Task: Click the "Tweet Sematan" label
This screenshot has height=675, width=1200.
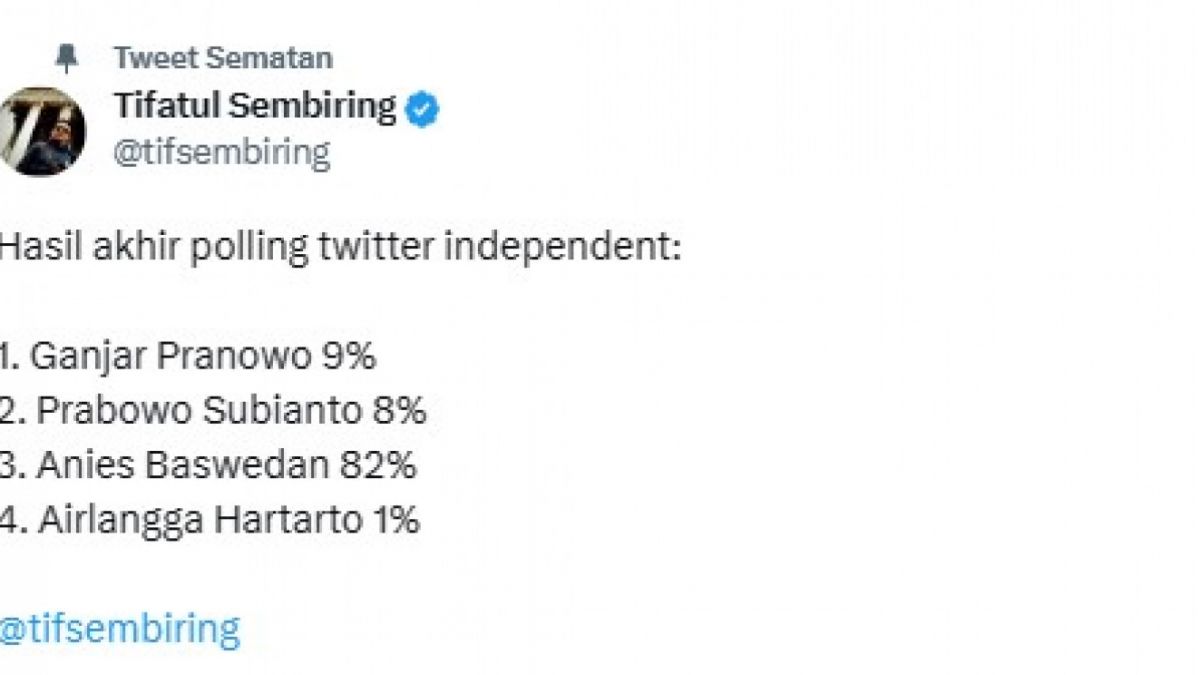Action: (x=222, y=57)
